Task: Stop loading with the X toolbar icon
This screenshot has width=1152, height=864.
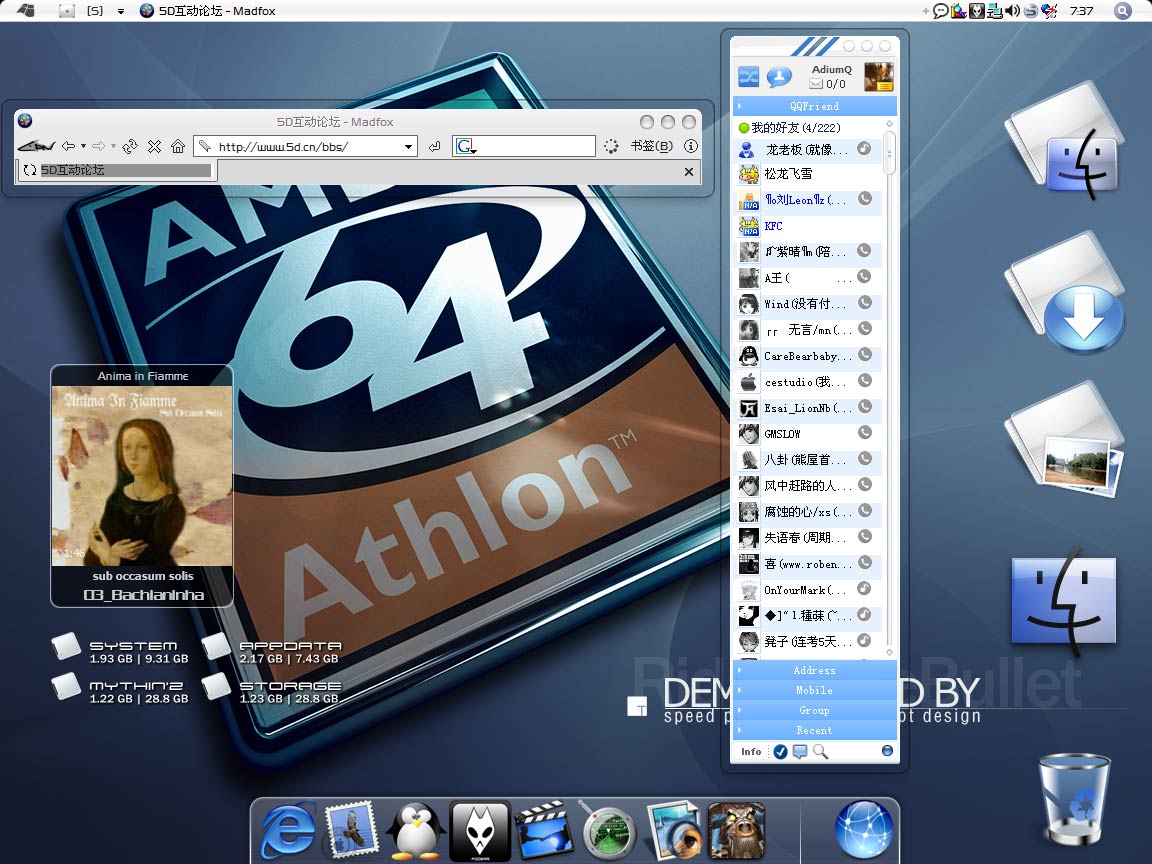Action: coord(154,146)
